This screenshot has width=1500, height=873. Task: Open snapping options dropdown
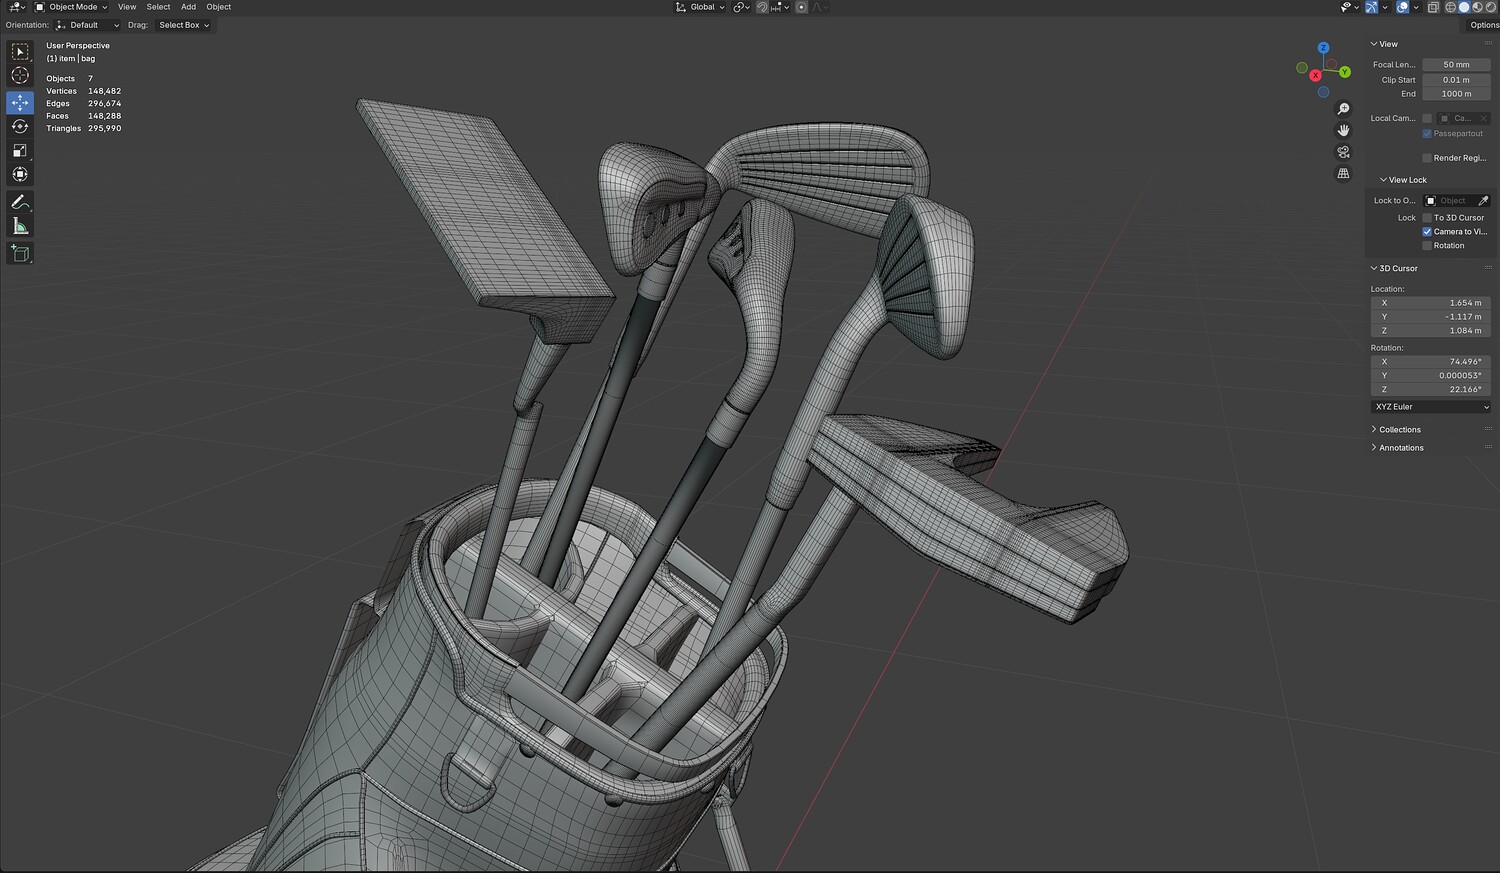(781, 7)
